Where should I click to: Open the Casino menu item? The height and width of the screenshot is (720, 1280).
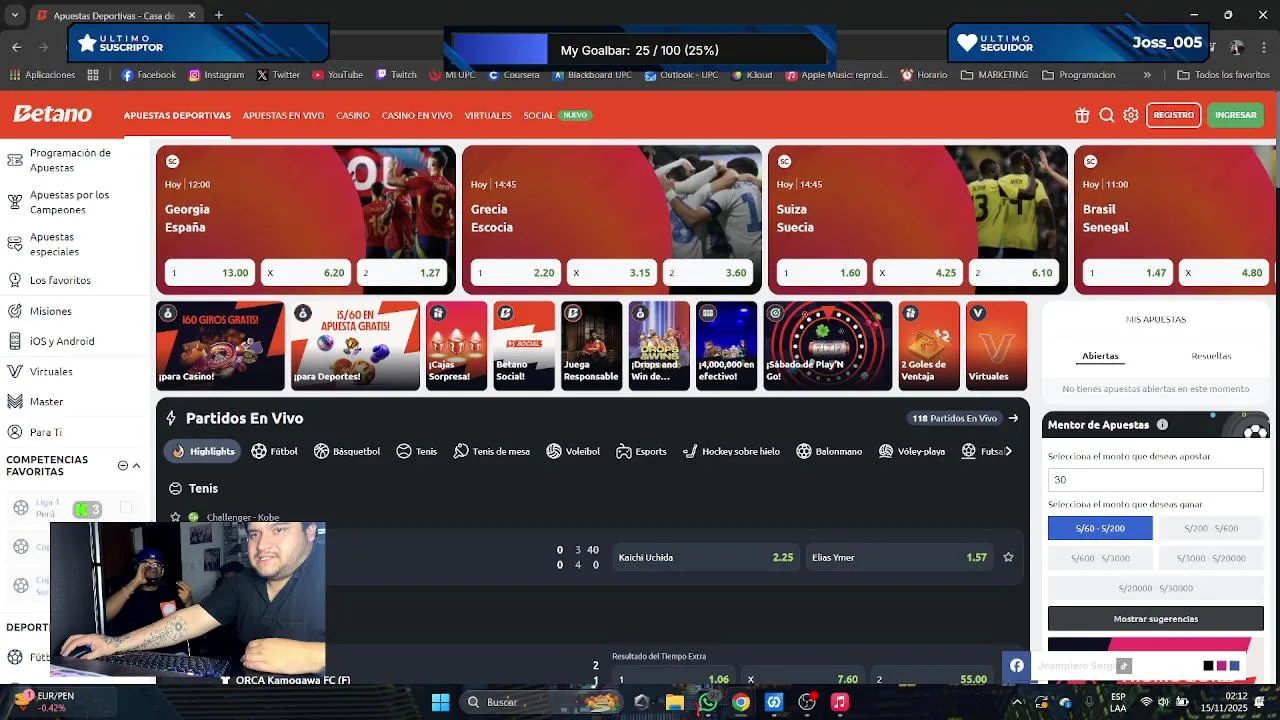pyautogui.click(x=353, y=115)
